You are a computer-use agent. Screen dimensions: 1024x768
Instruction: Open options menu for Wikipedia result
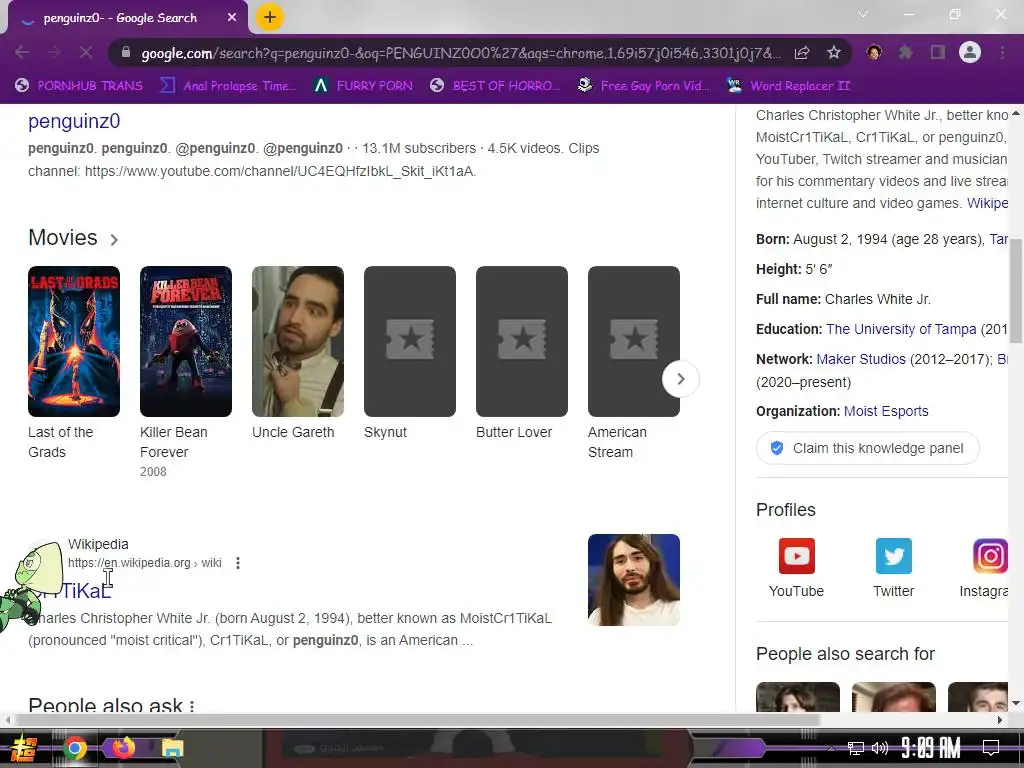click(x=238, y=563)
